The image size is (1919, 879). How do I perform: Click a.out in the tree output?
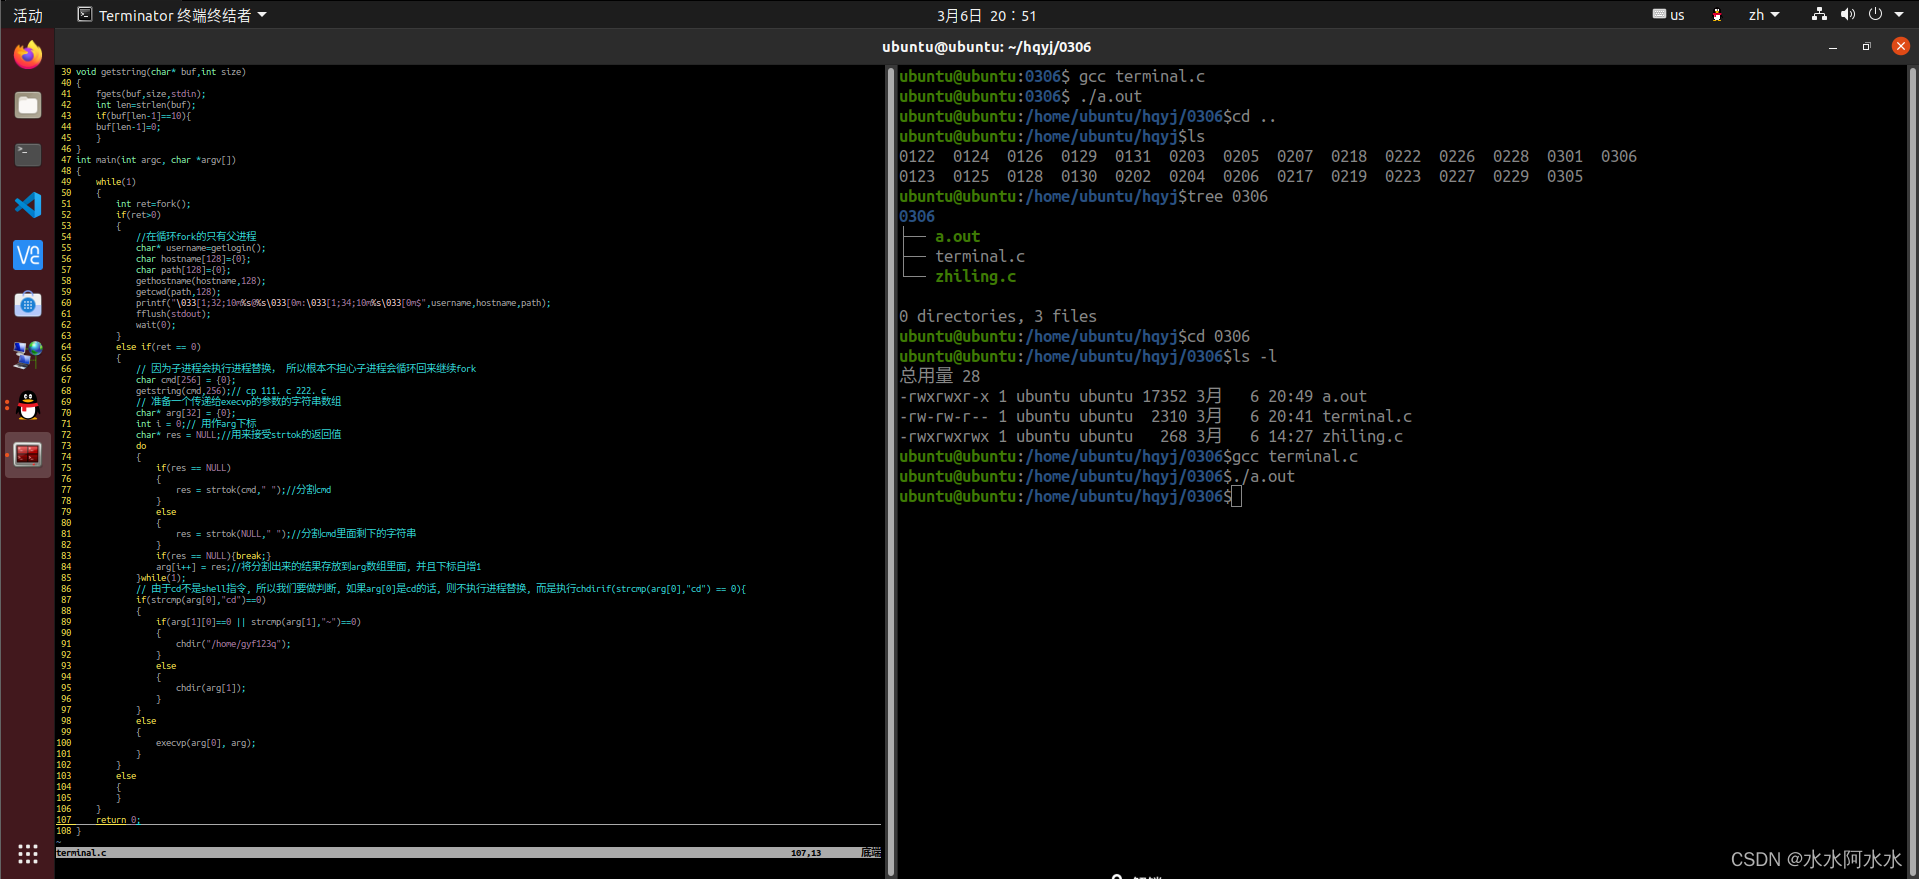click(957, 237)
